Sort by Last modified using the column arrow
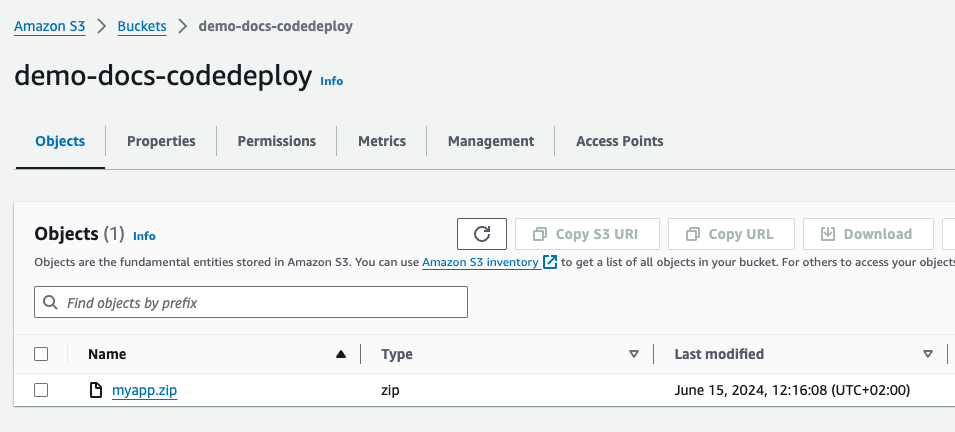The width and height of the screenshot is (955, 432). 928,354
